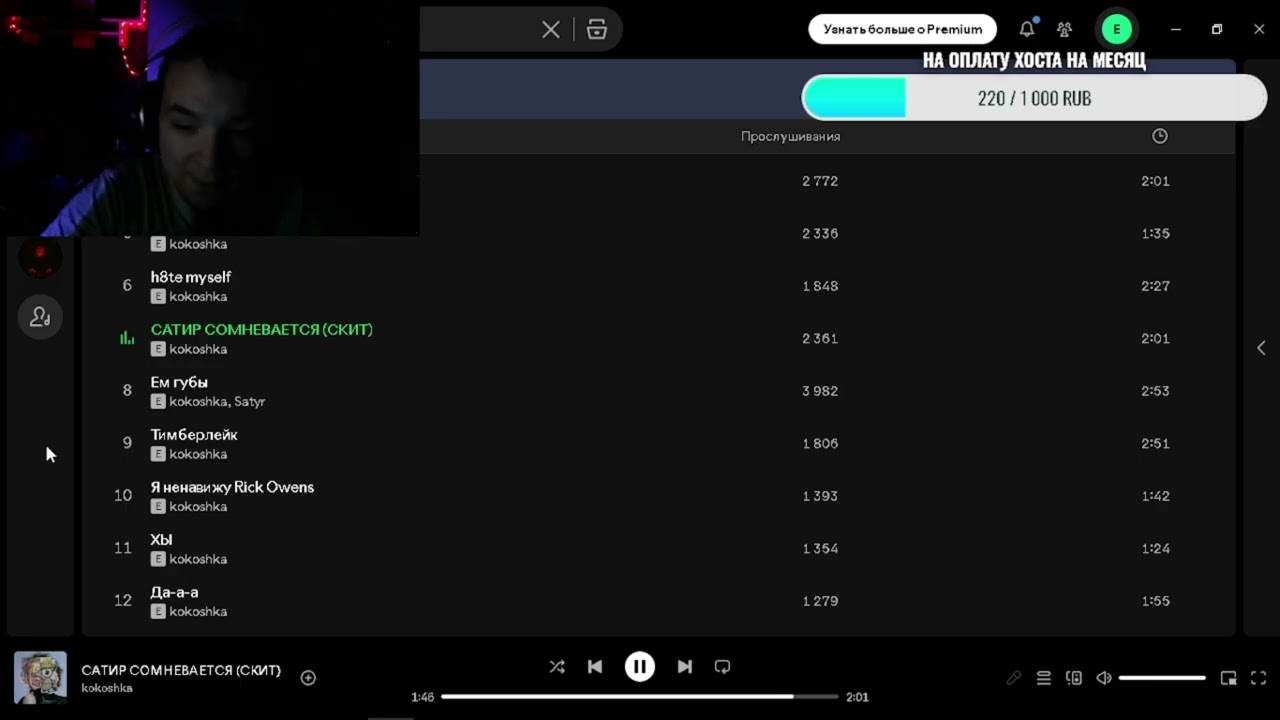Pause the playing track
The image size is (1280, 720).
click(x=640, y=667)
